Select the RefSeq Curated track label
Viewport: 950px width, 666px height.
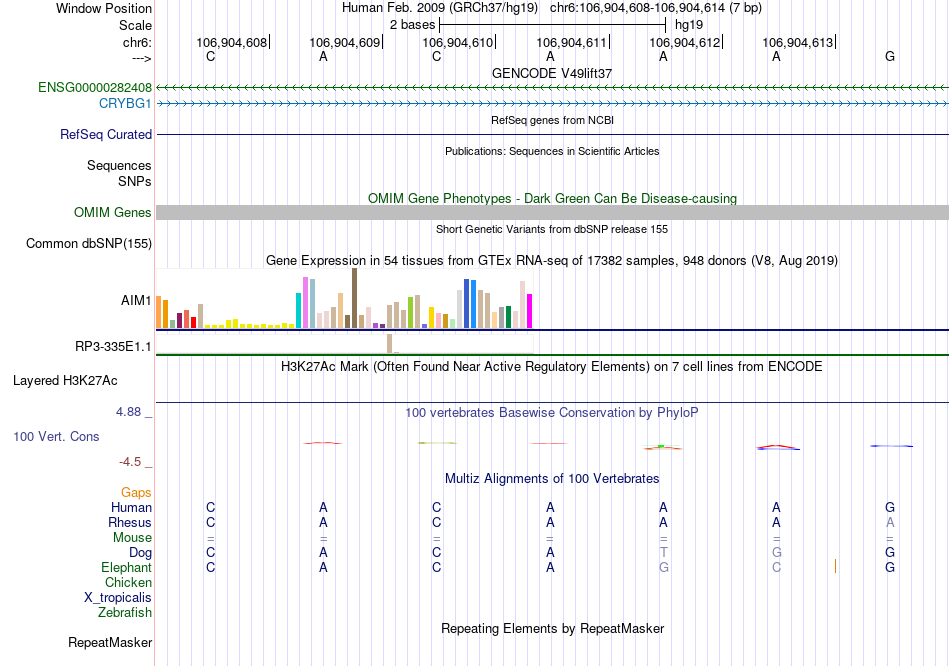point(106,135)
